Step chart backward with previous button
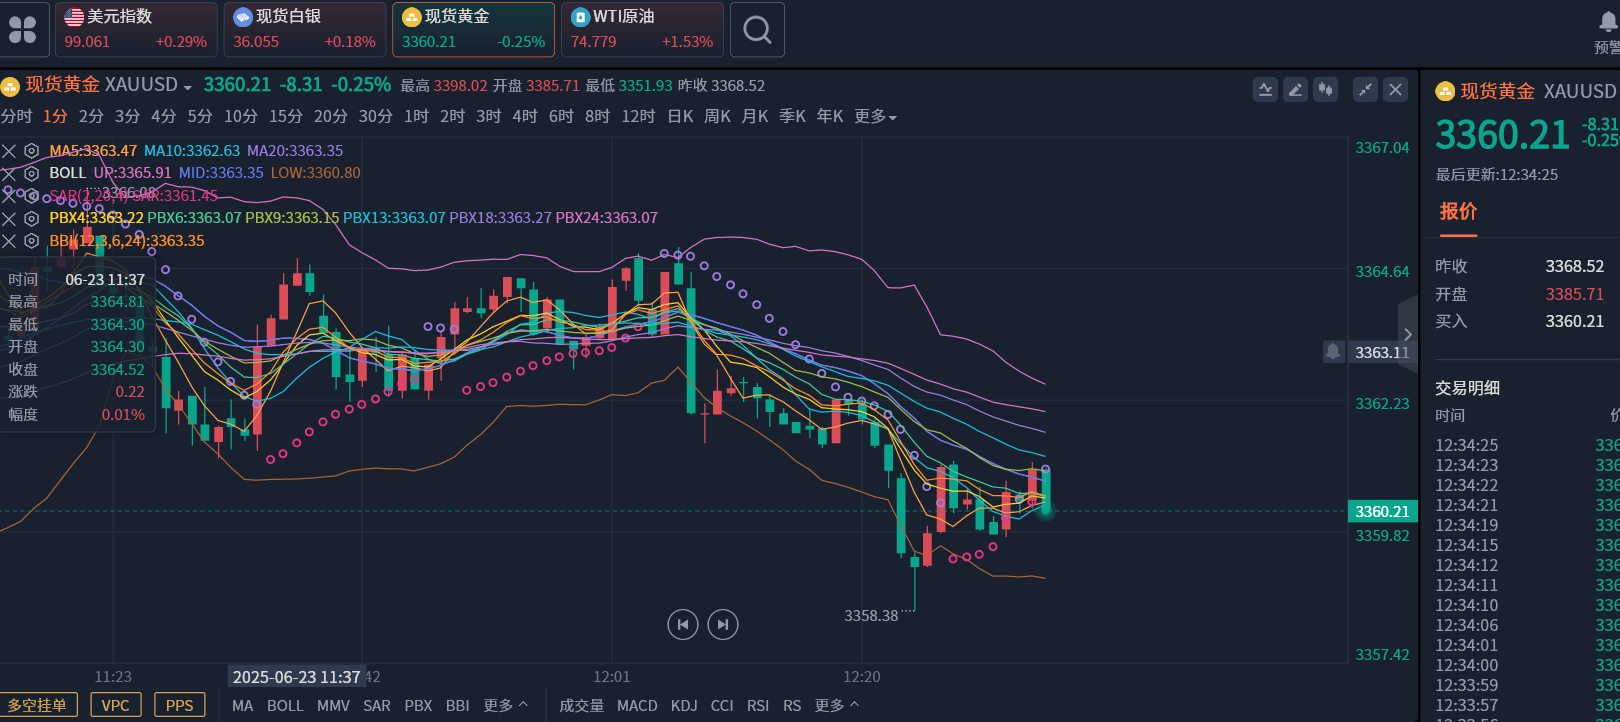This screenshot has width=1620, height=722. 683,625
